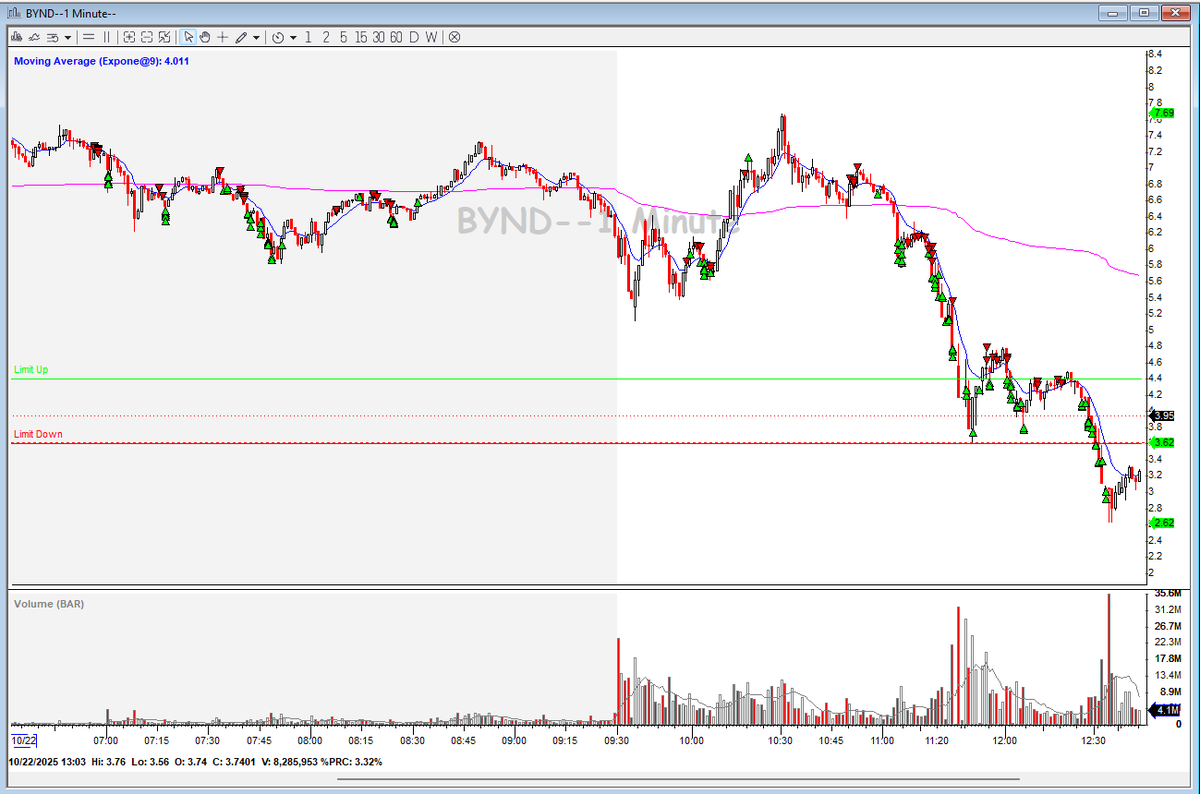
Task: Click the zoom in icon
Action: click(x=129, y=37)
